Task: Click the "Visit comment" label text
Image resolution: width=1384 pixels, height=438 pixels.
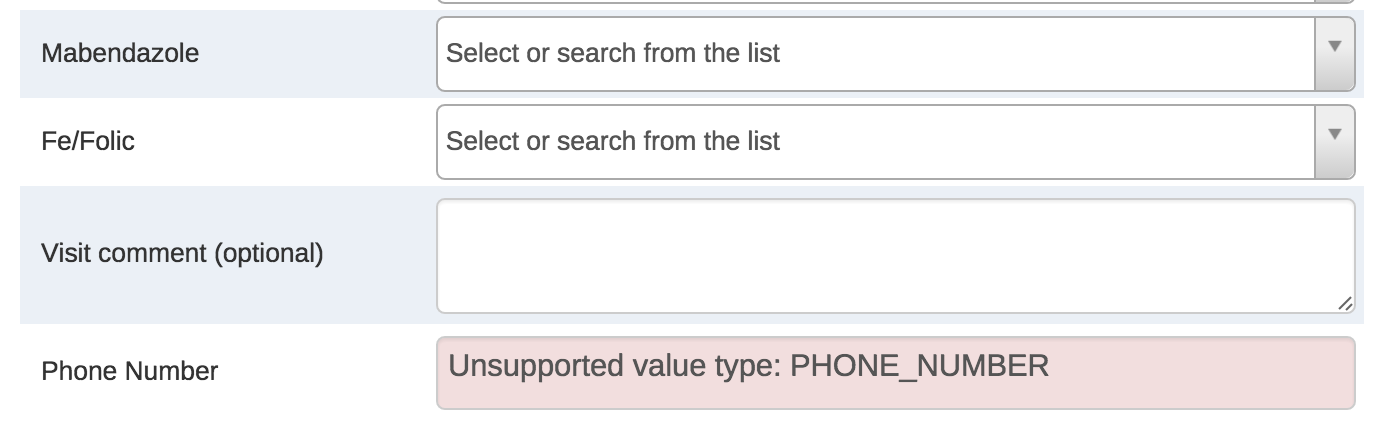Action: point(123,254)
